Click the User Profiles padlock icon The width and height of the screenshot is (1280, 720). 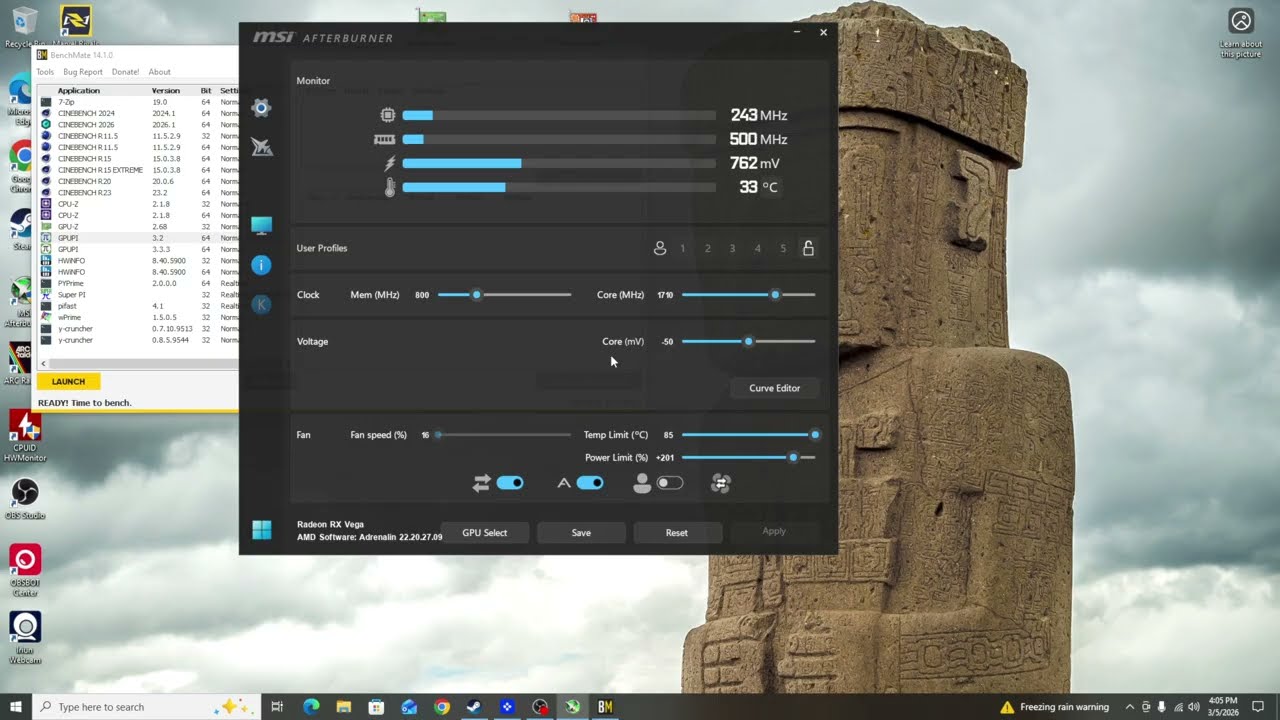point(808,248)
